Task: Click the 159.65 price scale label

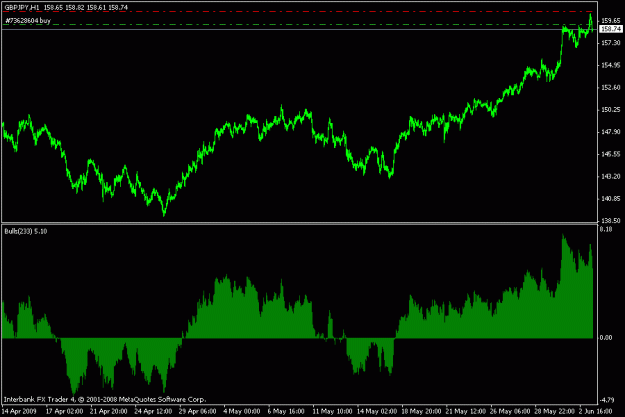Action: click(x=611, y=20)
